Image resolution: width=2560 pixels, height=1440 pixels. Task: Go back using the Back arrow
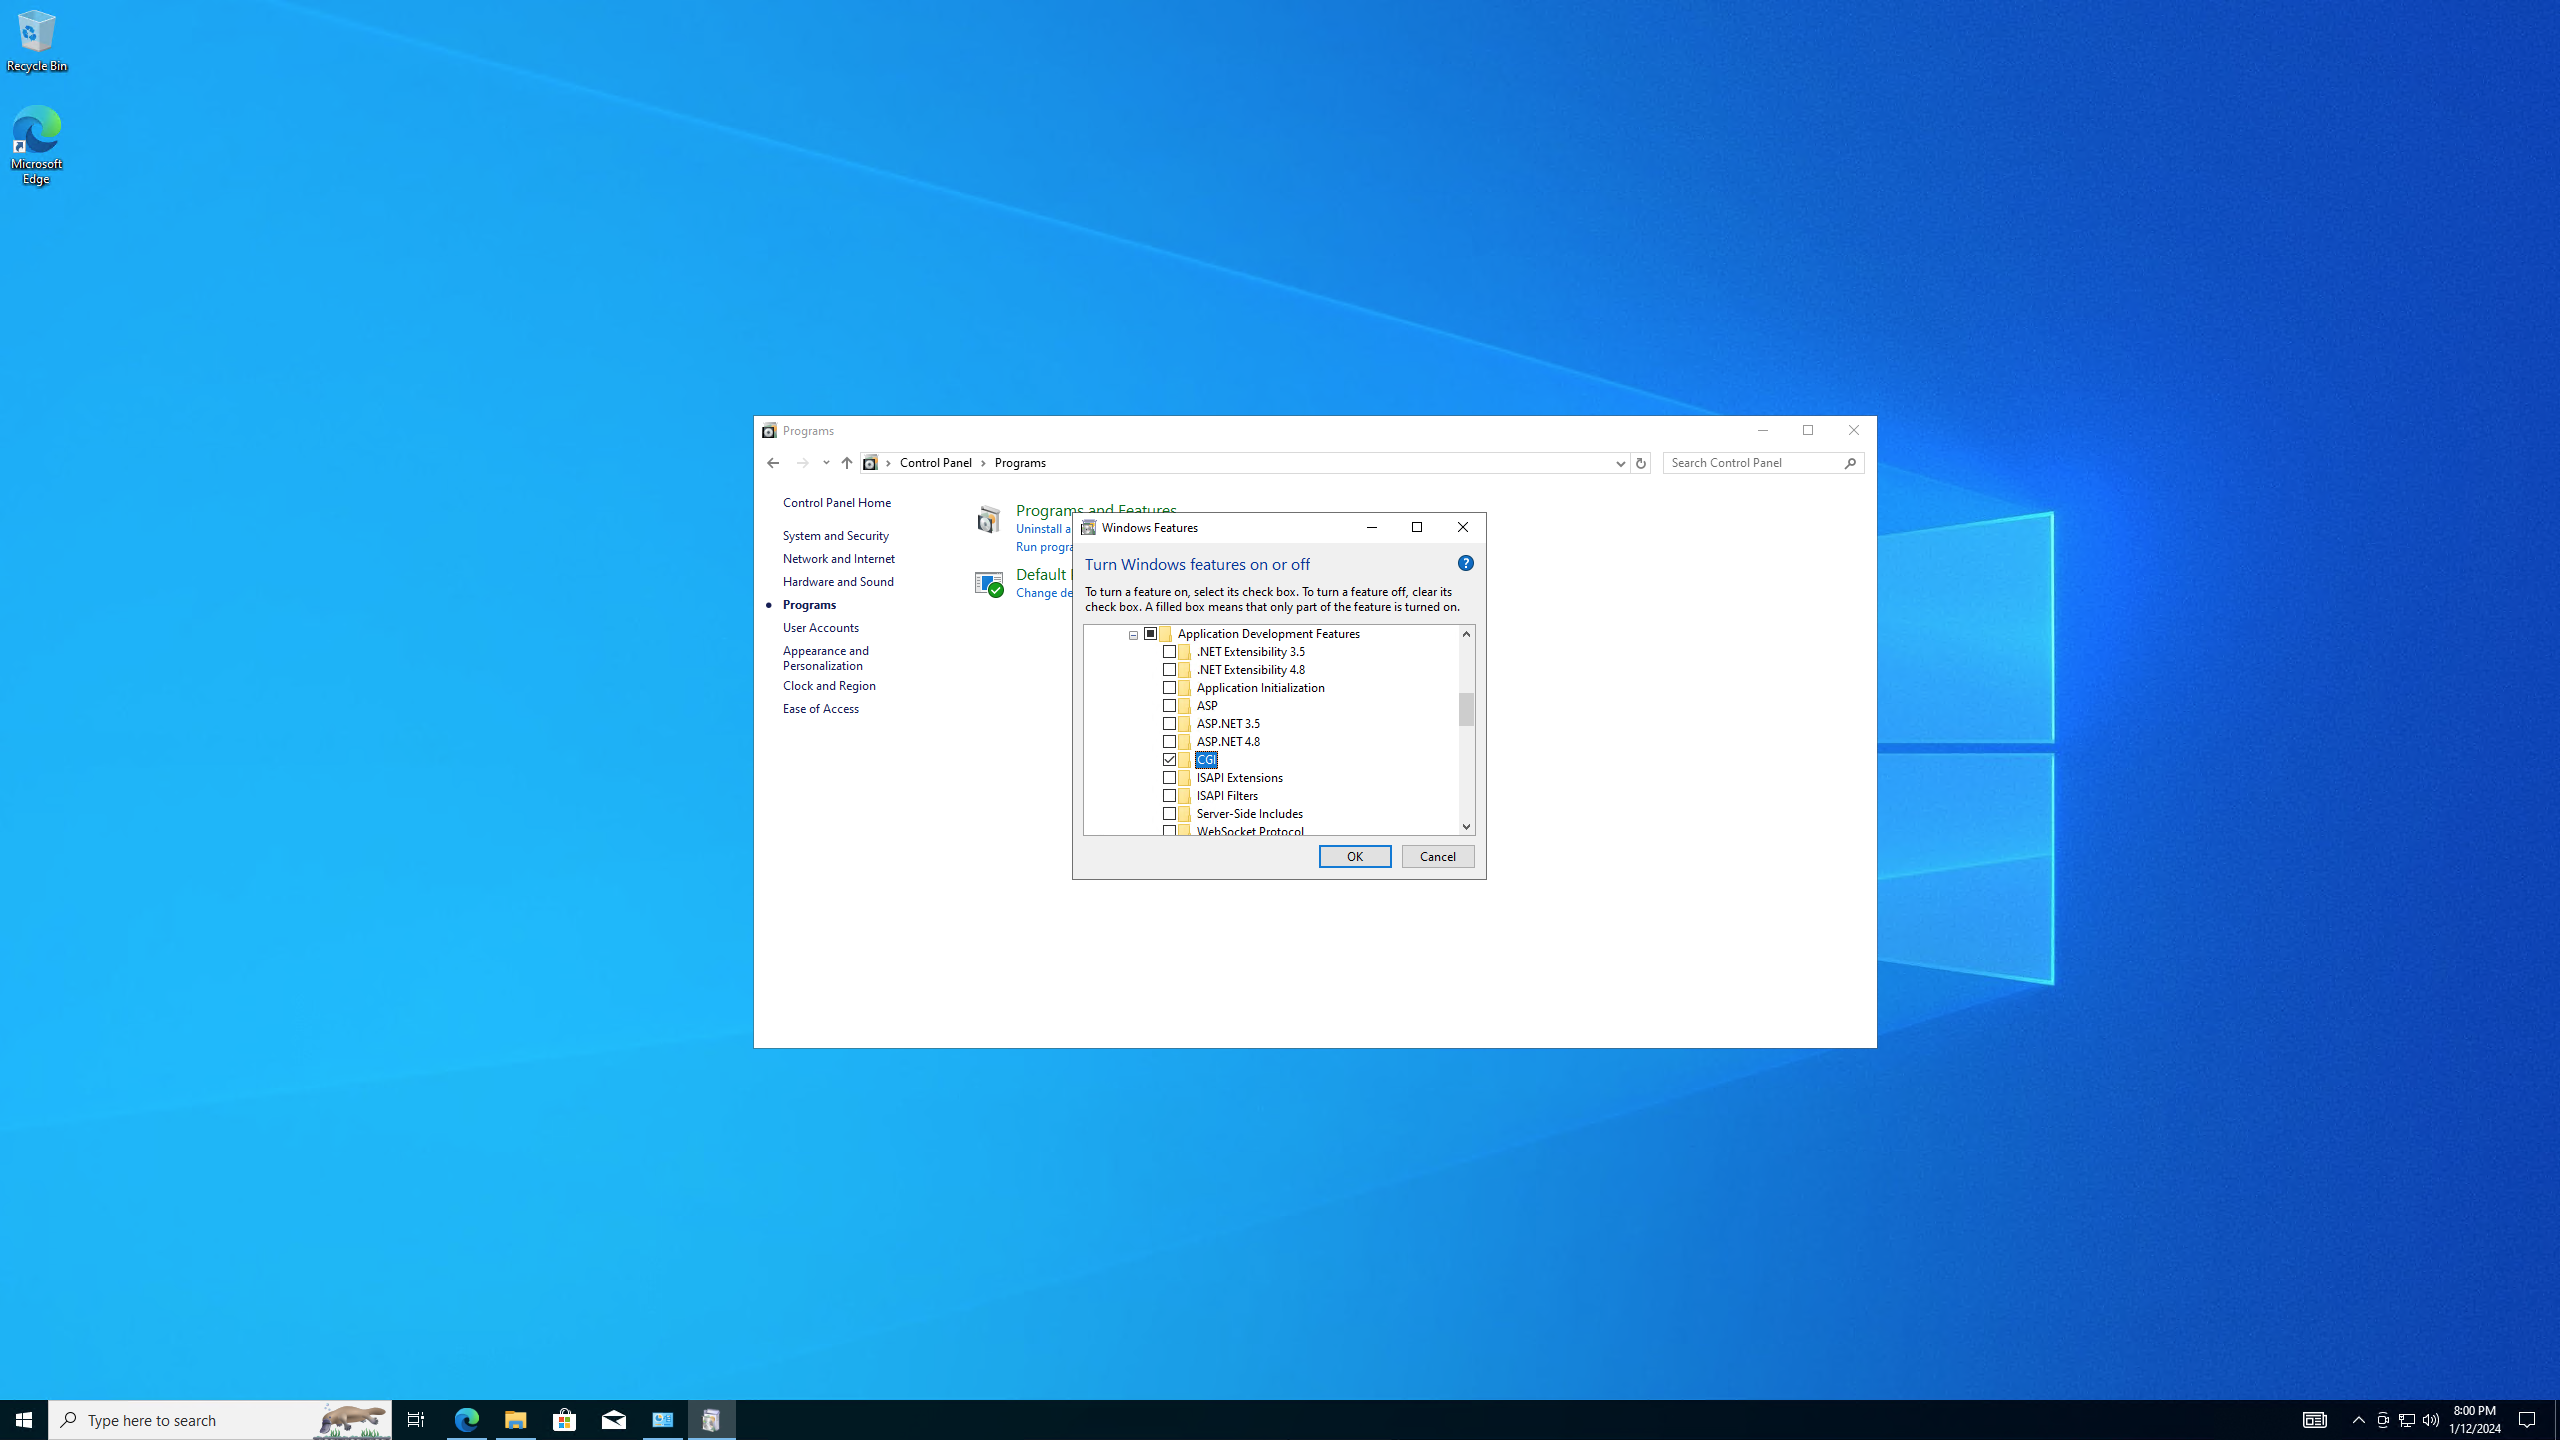tap(773, 463)
